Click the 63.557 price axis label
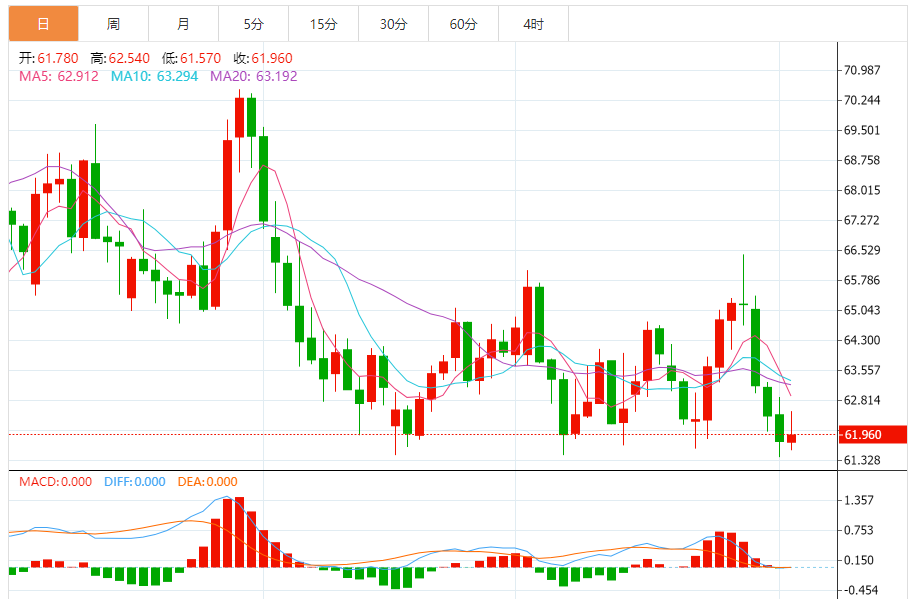The image size is (911, 599). click(862, 370)
